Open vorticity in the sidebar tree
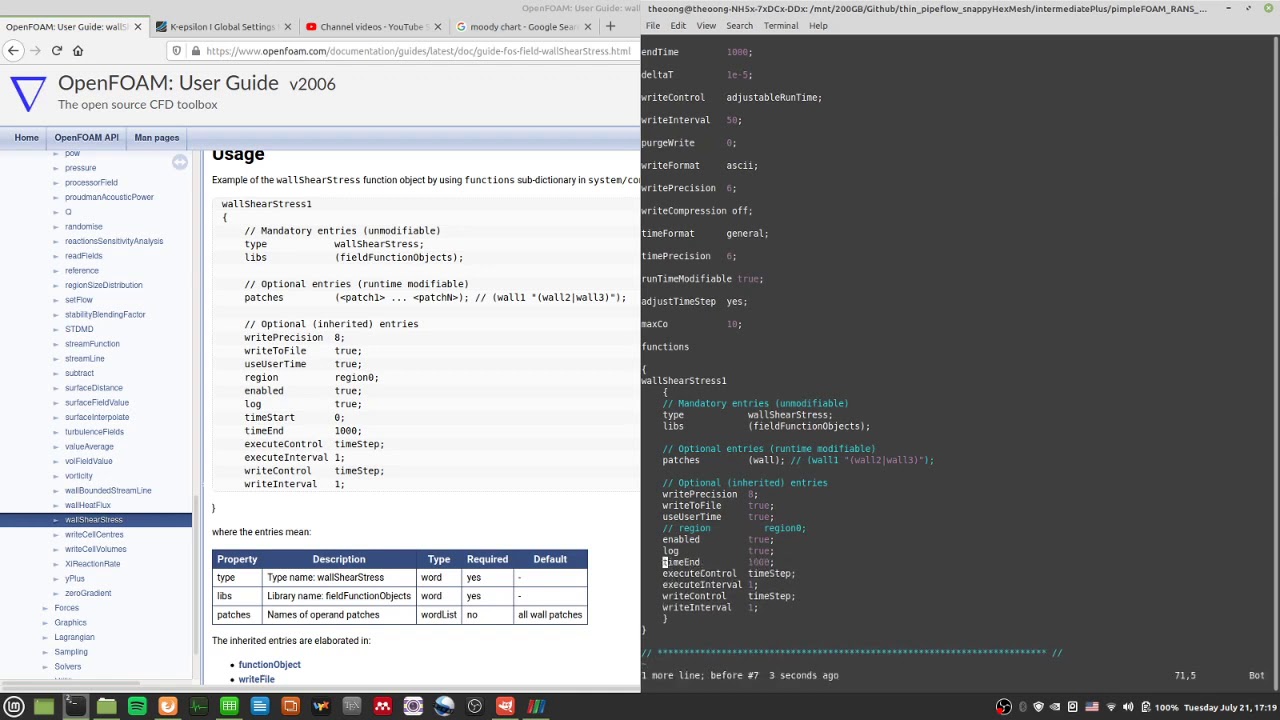 (79, 476)
